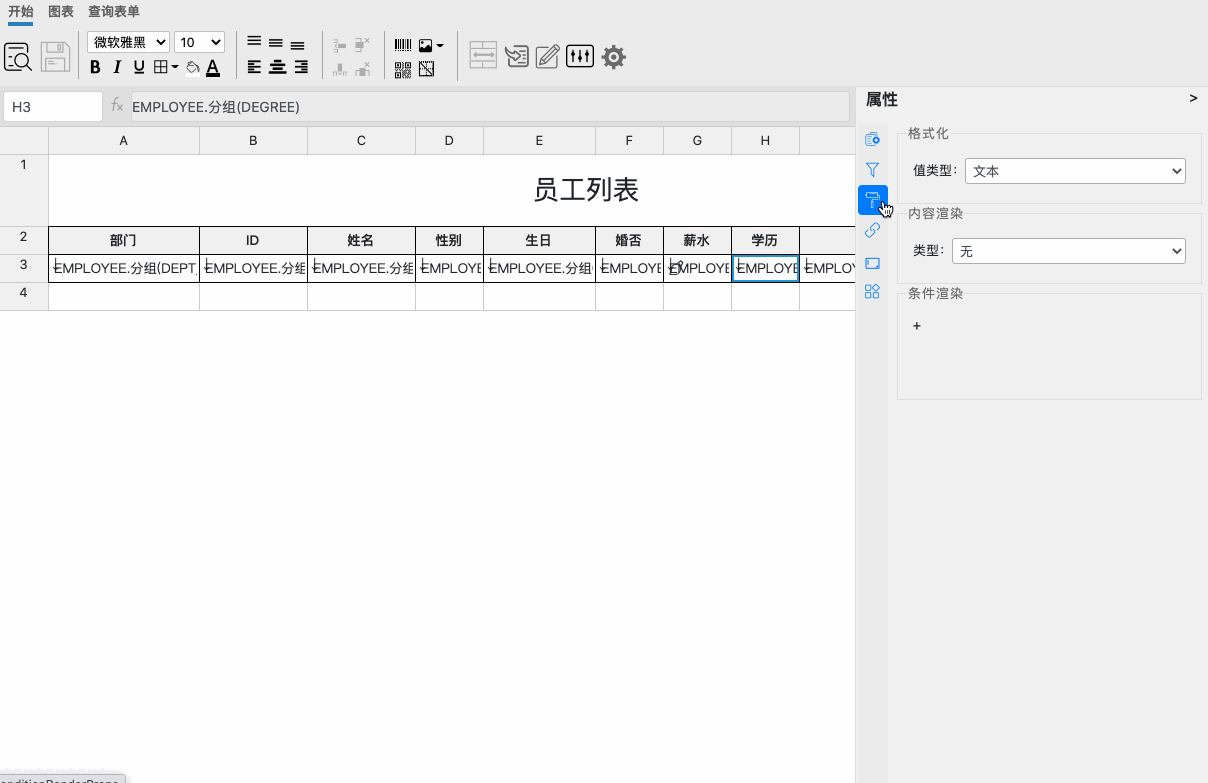The height and width of the screenshot is (783, 1208).
Task: Select the 生日 header cell
Action: point(539,241)
